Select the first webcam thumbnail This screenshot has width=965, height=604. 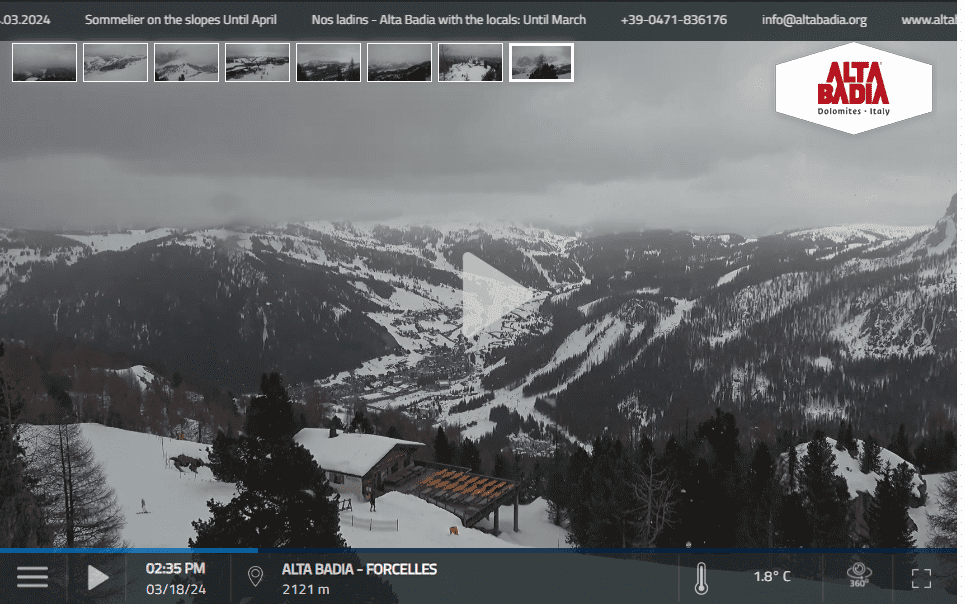[x=44, y=62]
